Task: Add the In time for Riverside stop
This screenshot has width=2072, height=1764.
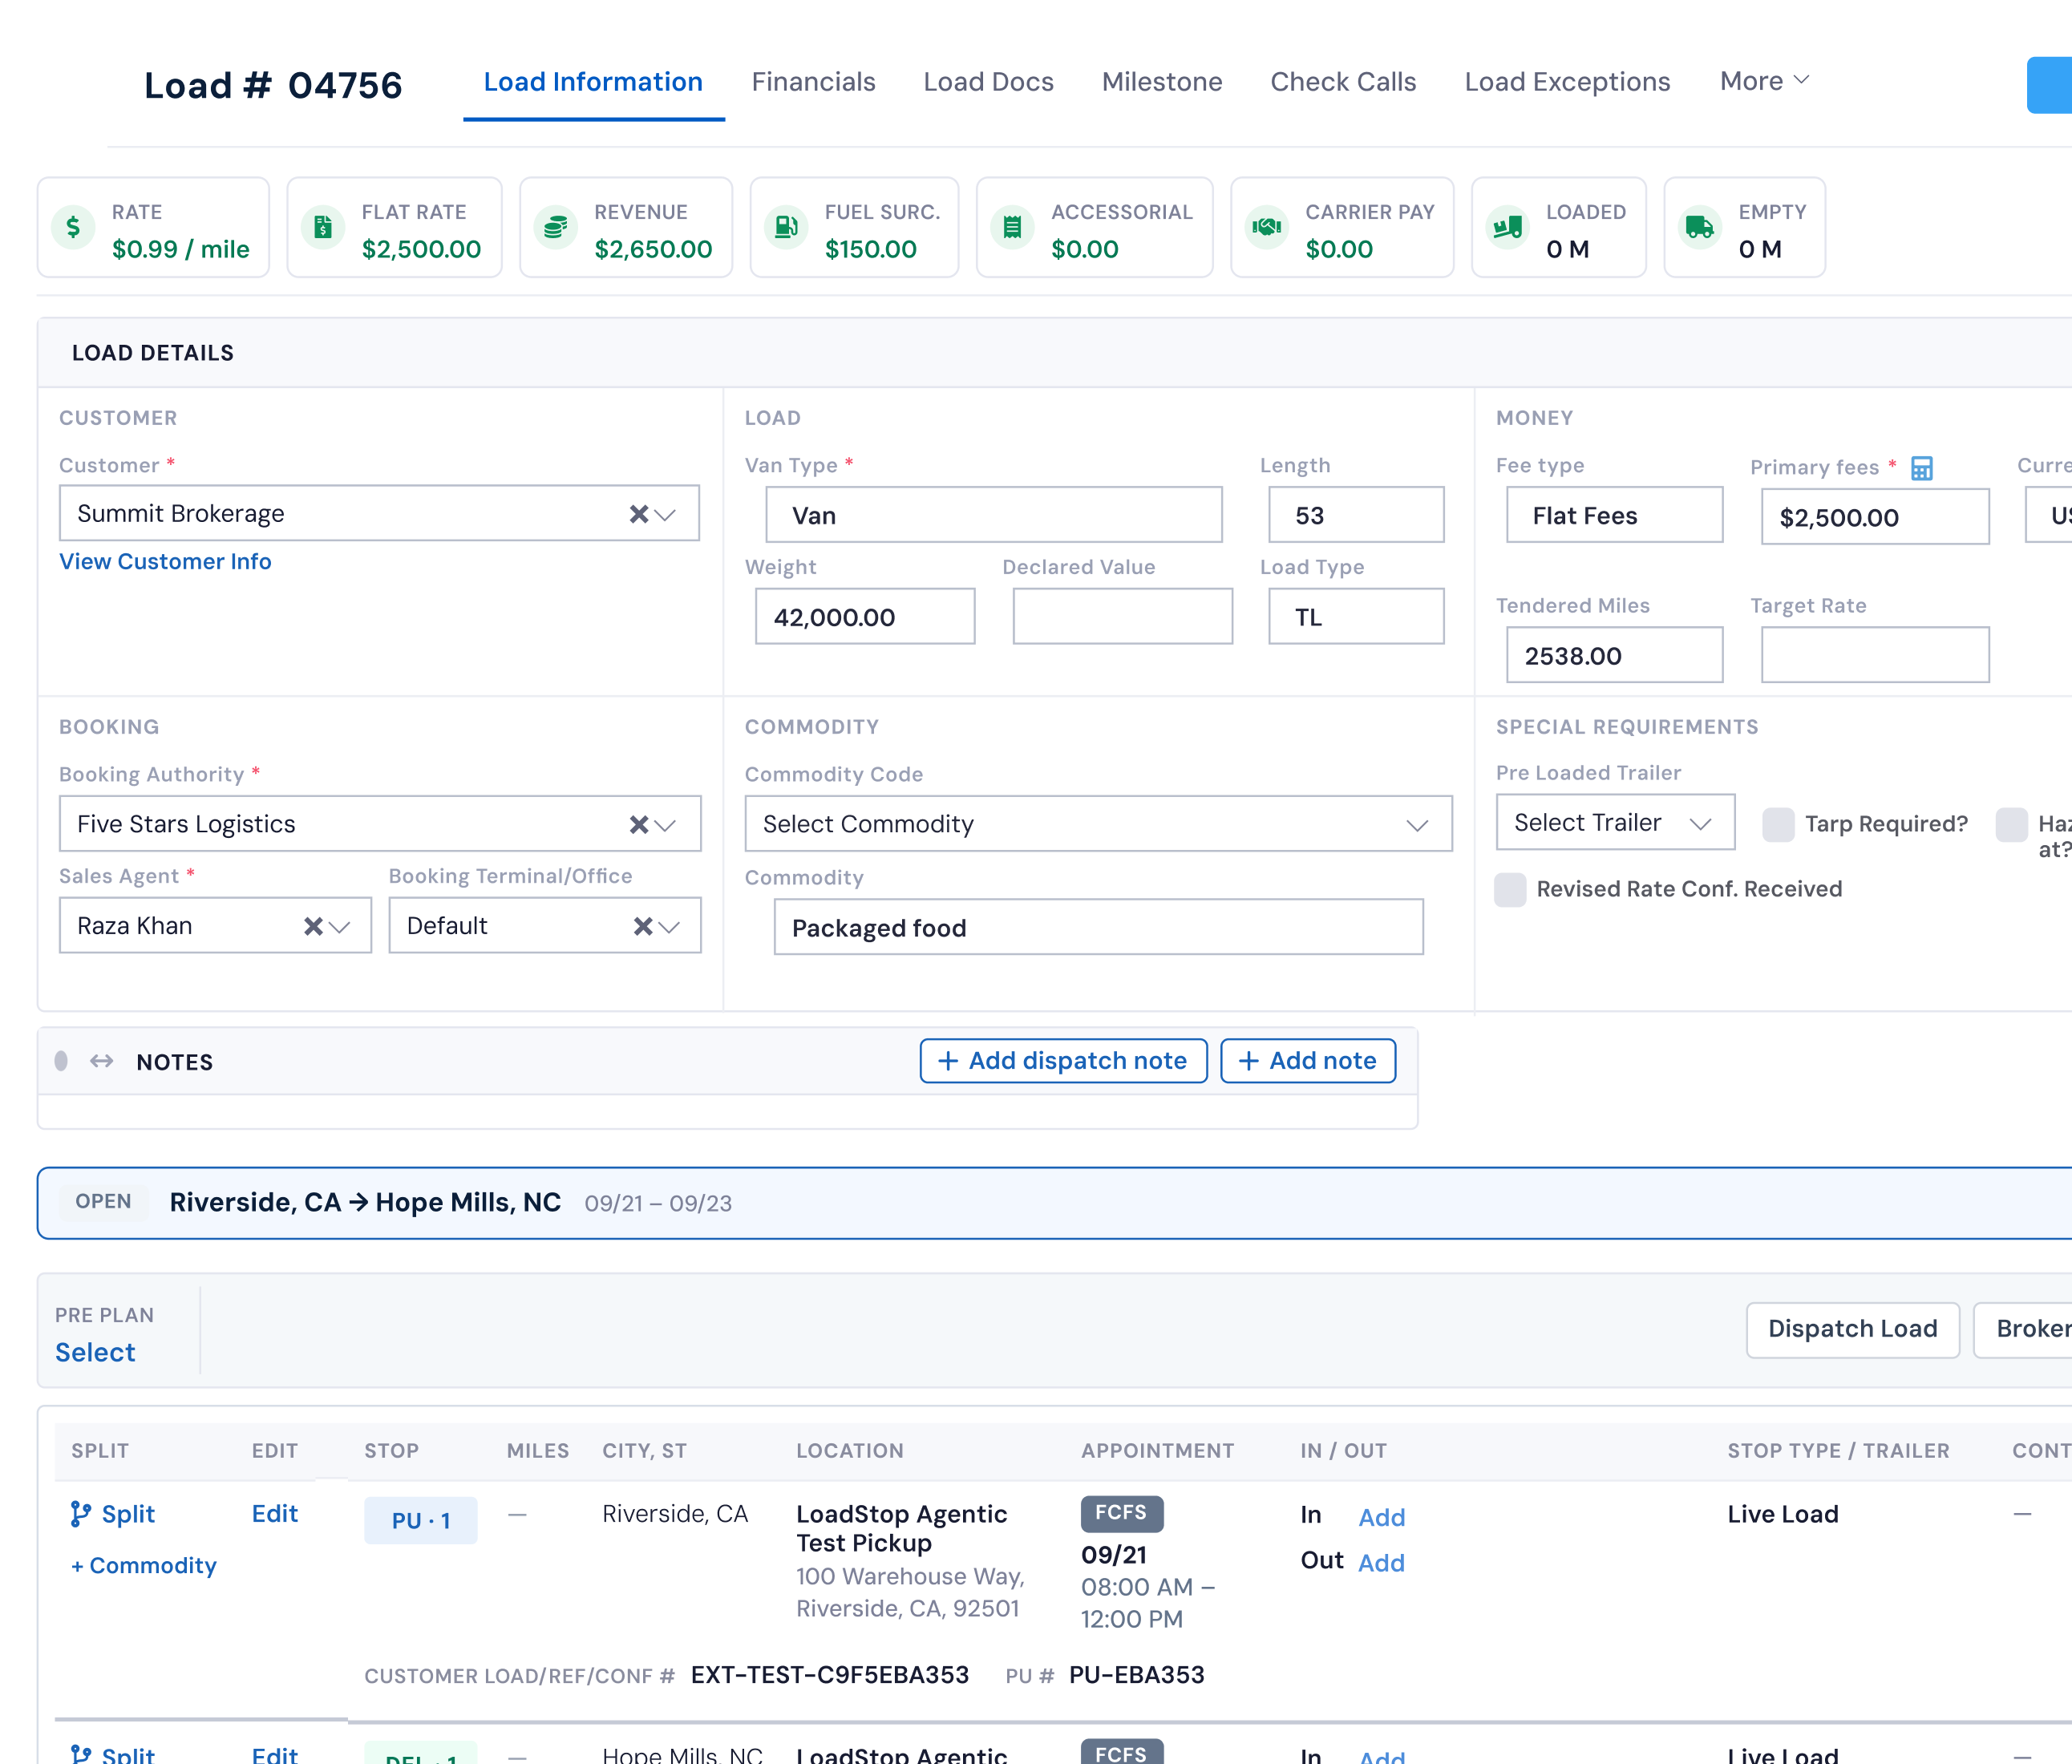Action: tap(1381, 1517)
